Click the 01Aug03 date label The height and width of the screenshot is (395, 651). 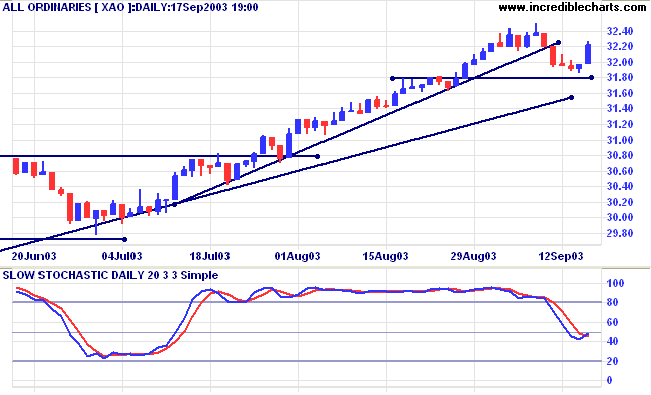pyautogui.click(x=298, y=256)
